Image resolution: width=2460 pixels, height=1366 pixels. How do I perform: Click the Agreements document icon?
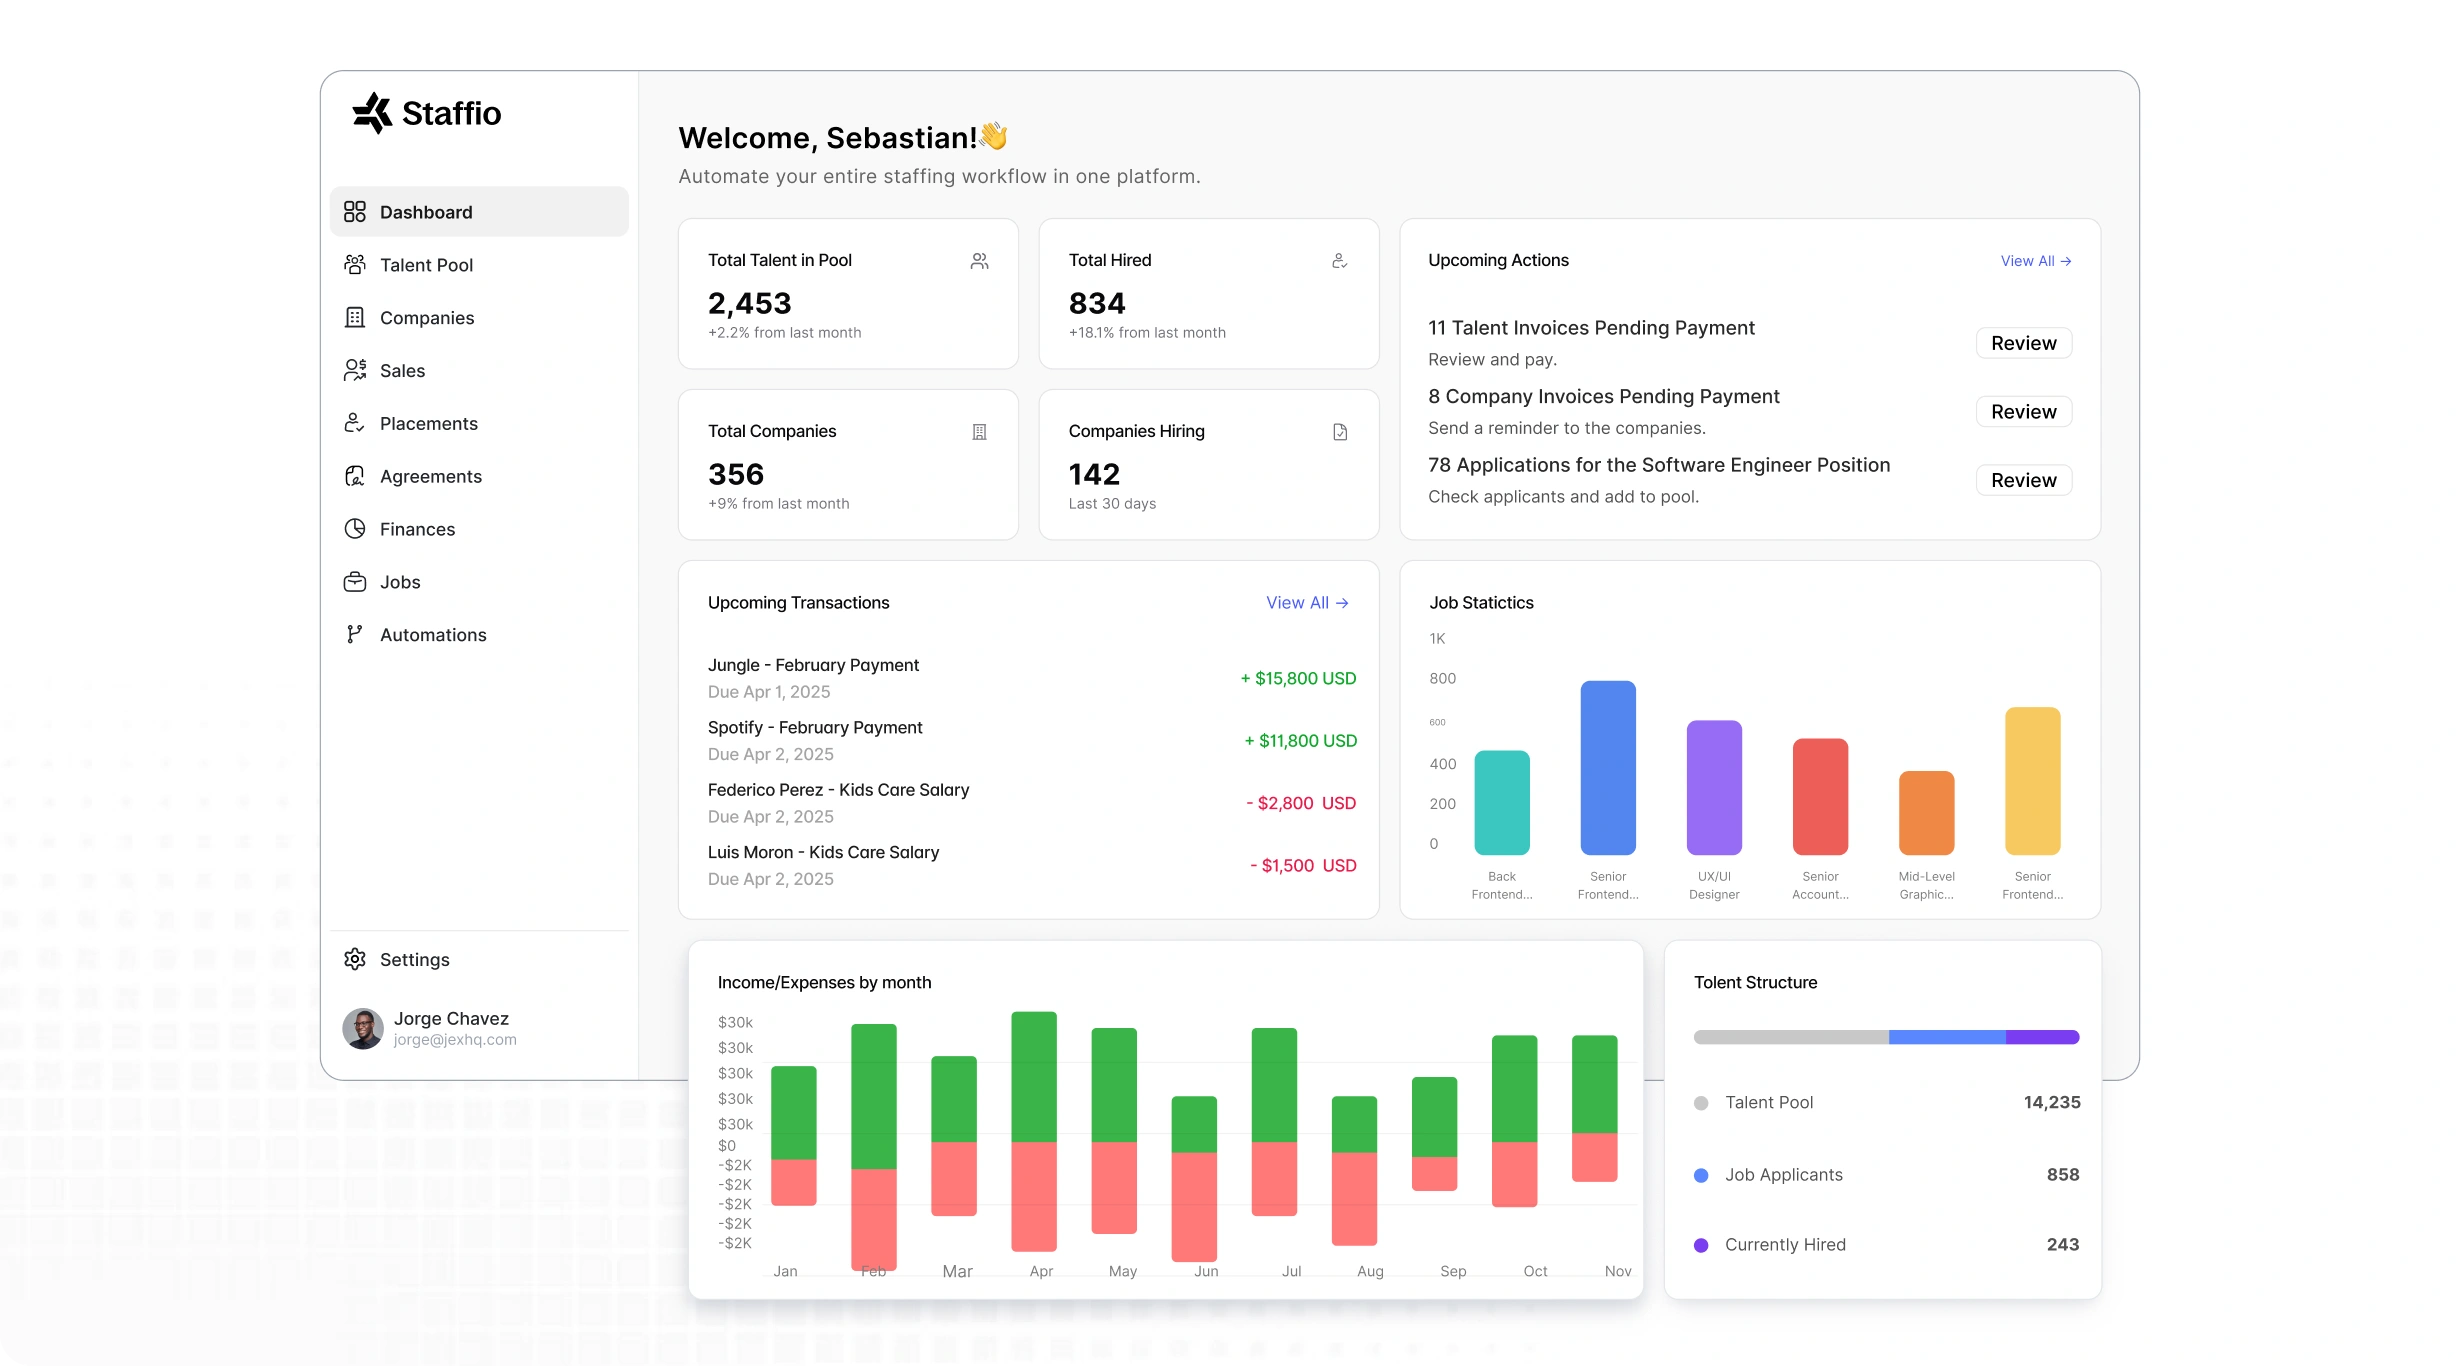[x=355, y=477]
